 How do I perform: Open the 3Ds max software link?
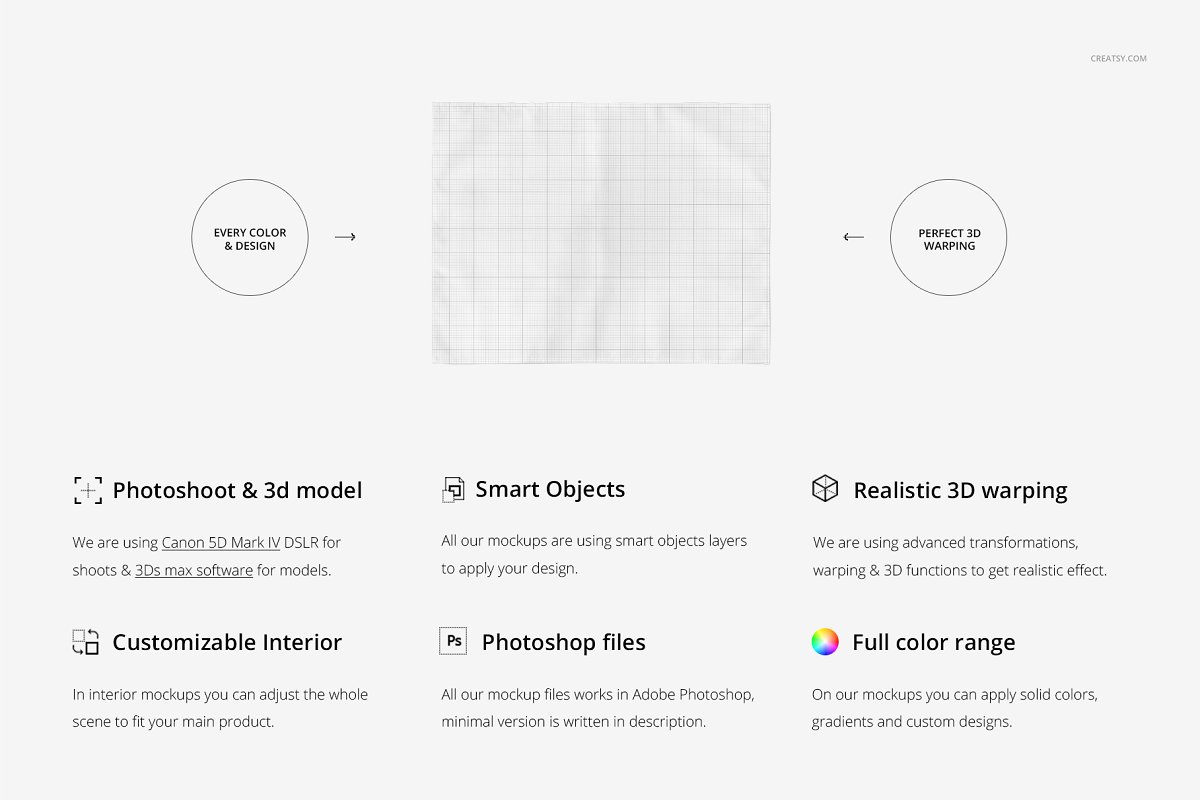[194, 570]
